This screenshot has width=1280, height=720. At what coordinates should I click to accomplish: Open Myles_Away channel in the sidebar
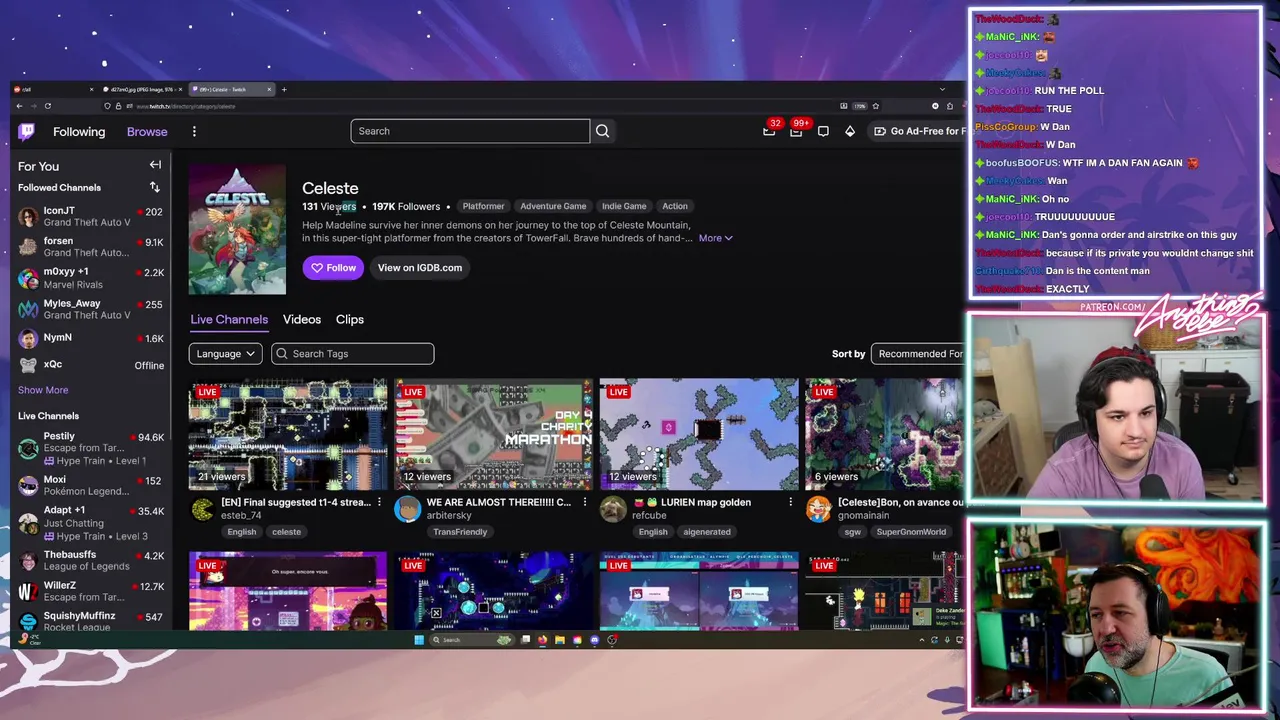pyautogui.click(x=90, y=309)
